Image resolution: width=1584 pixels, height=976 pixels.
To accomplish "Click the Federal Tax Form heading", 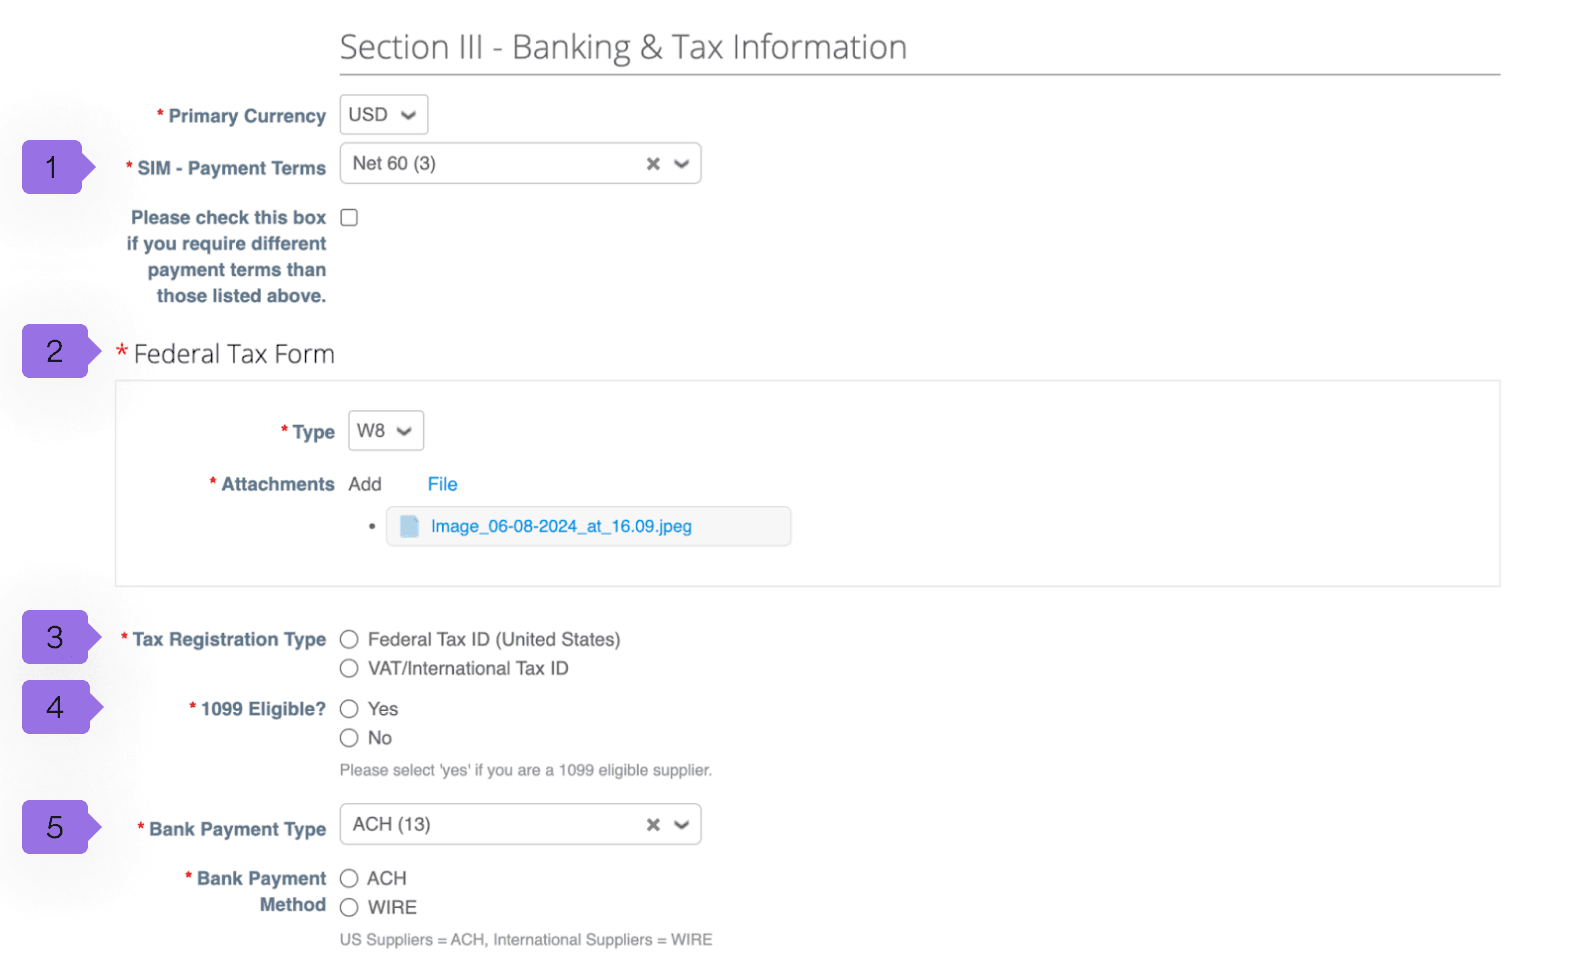I will [234, 354].
